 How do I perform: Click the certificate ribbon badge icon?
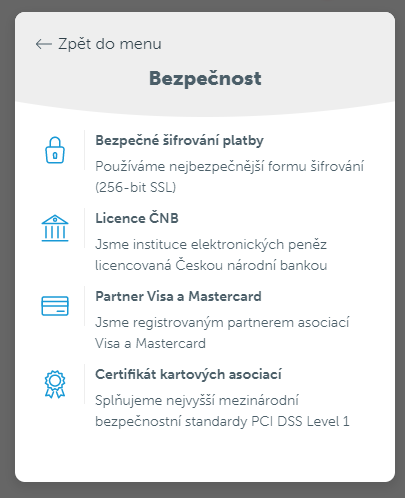[55, 384]
